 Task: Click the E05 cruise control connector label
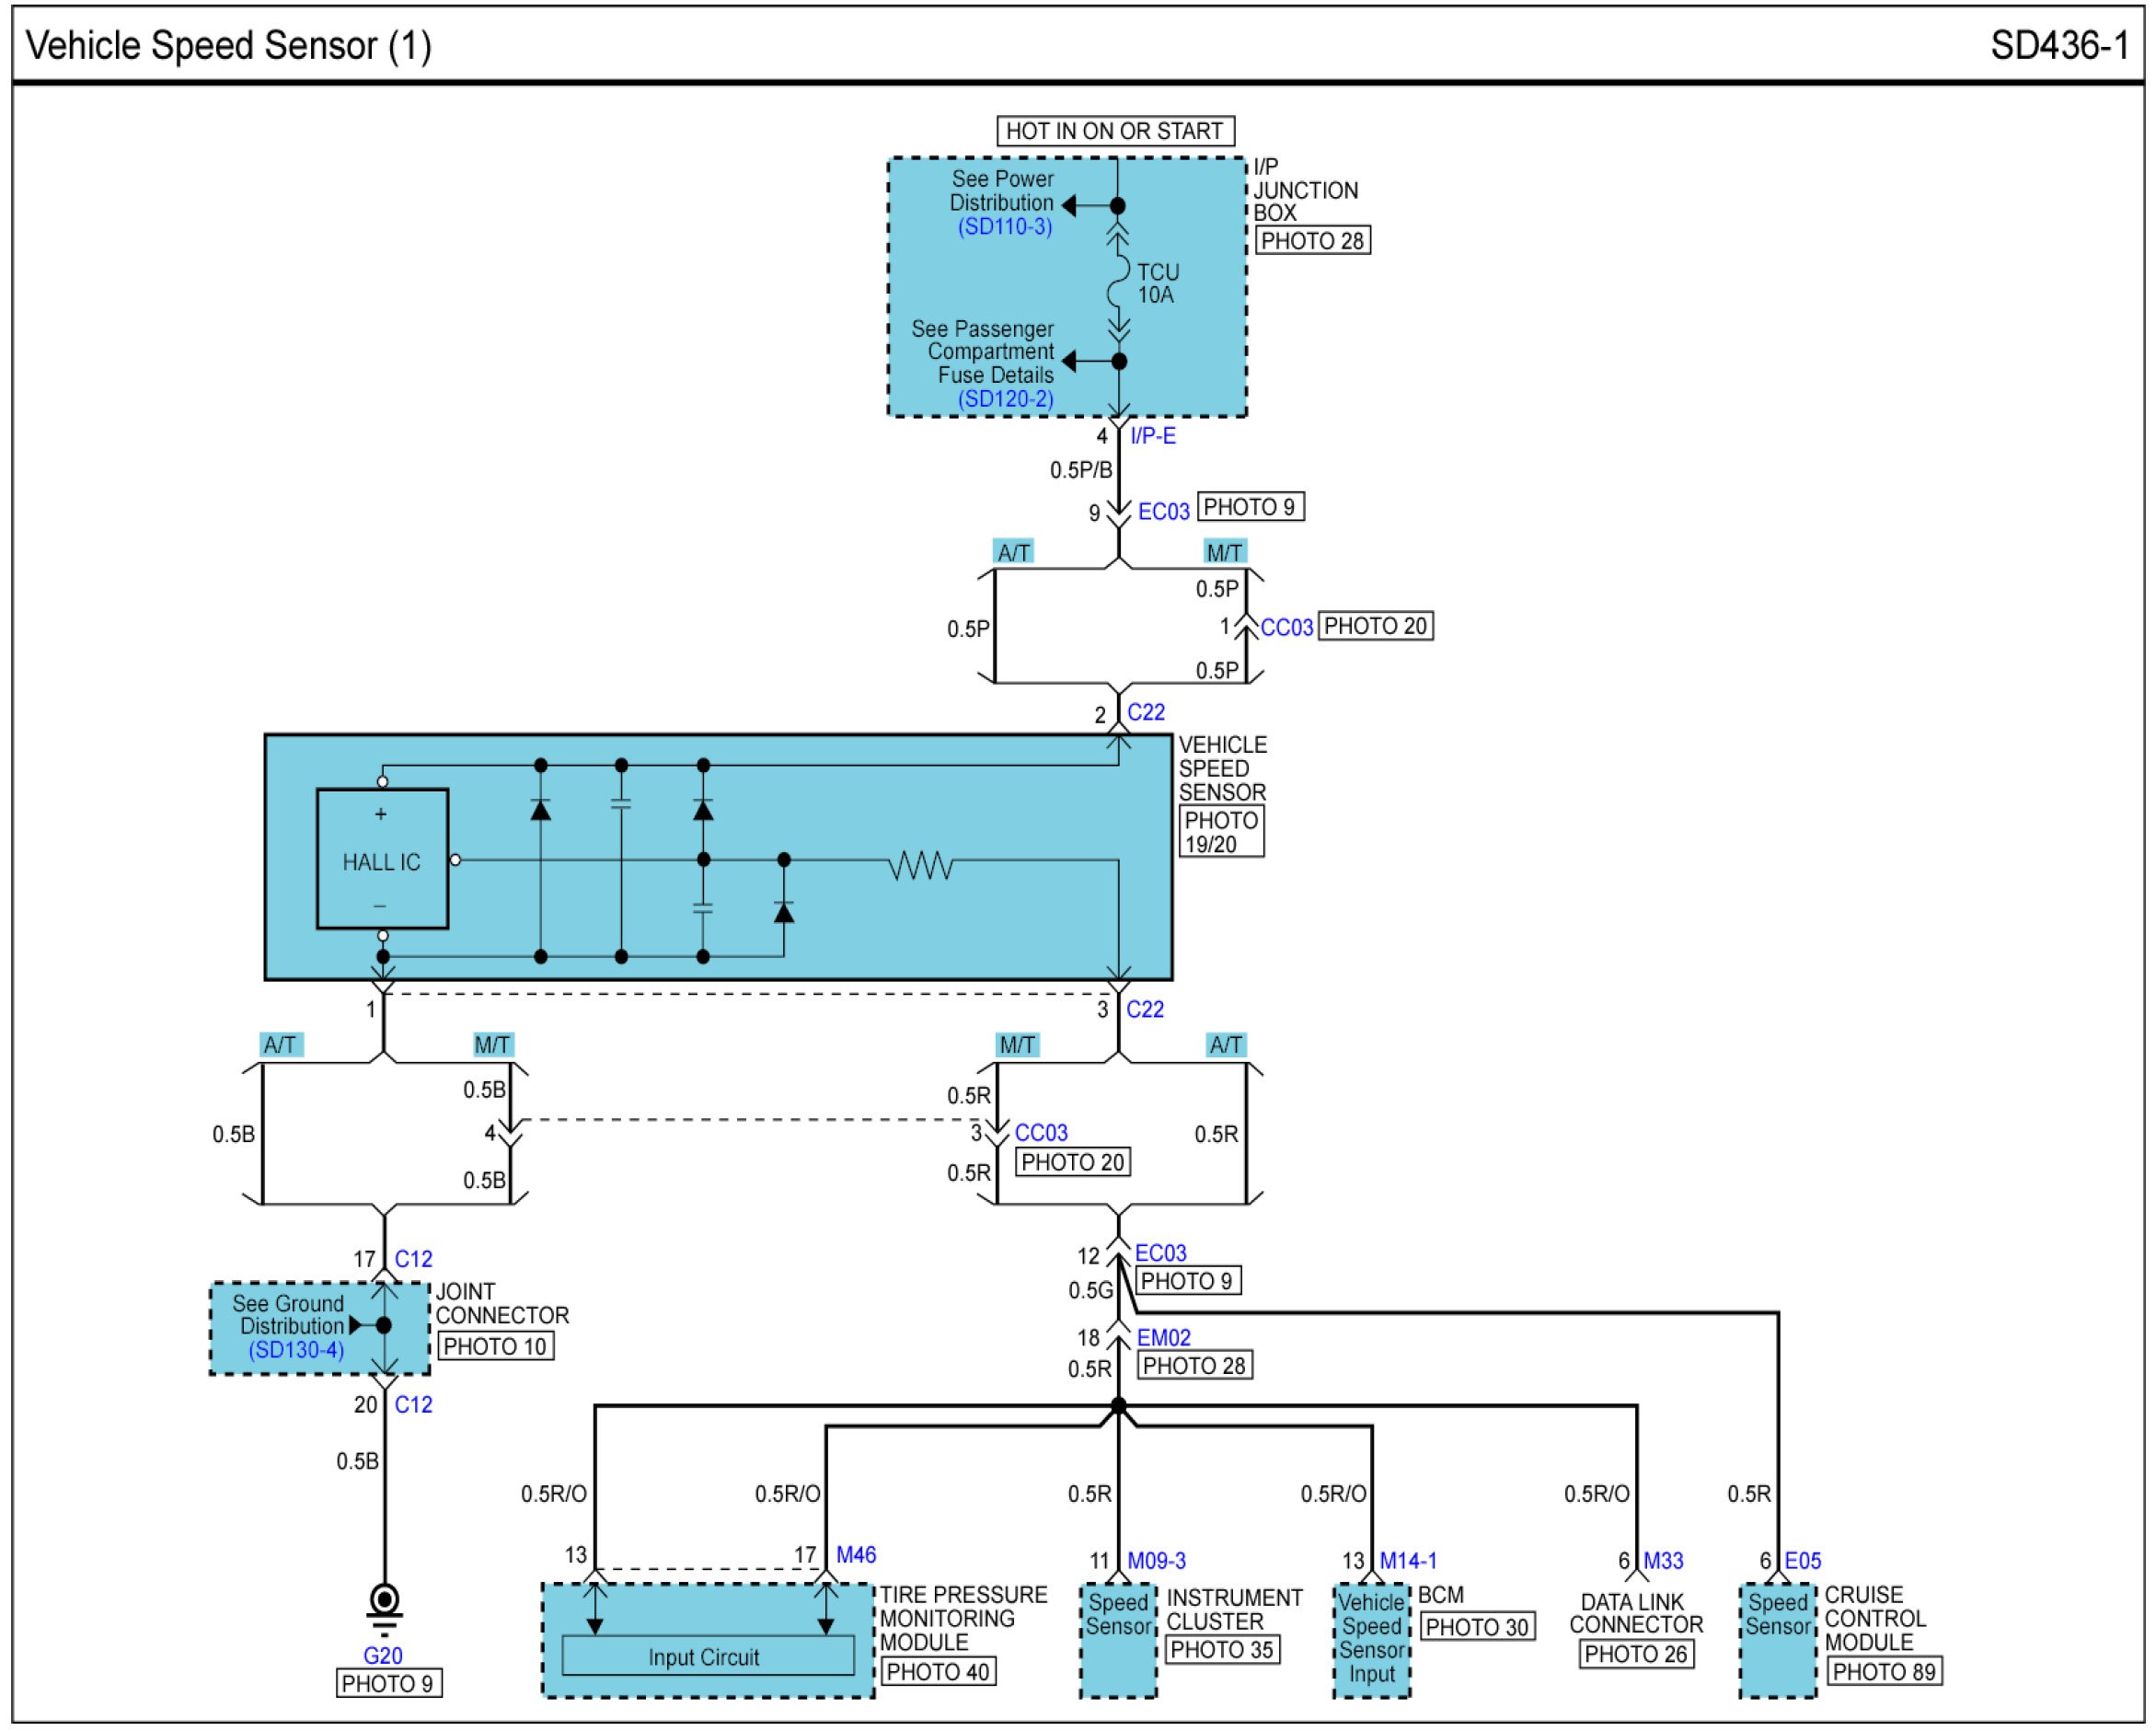tap(1802, 1561)
